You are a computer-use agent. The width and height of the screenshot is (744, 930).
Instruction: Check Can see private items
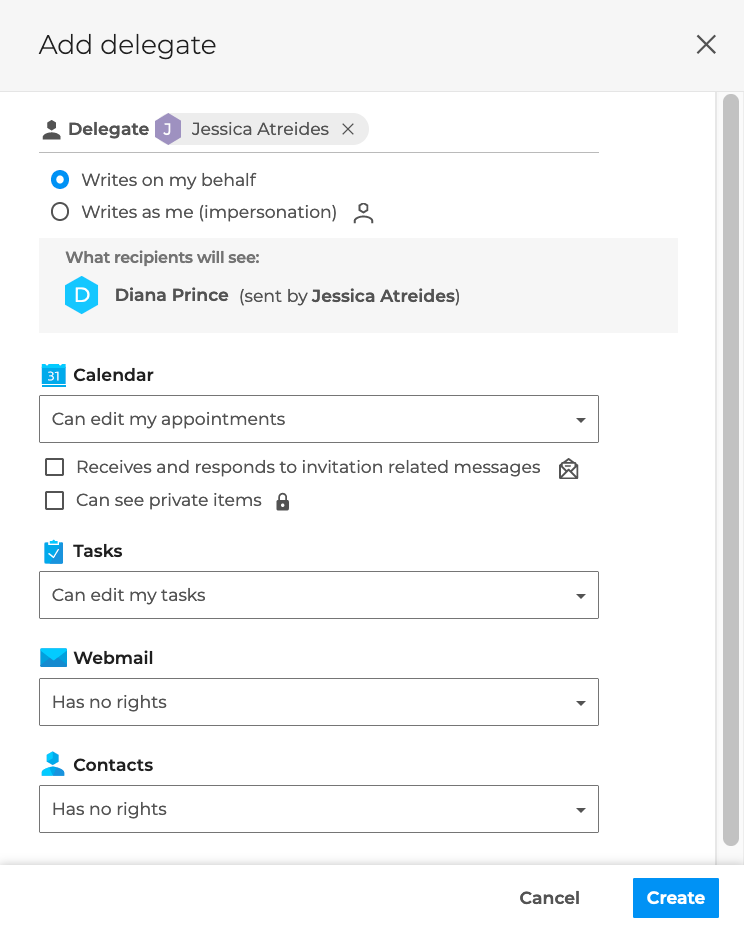click(x=55, y=500)
